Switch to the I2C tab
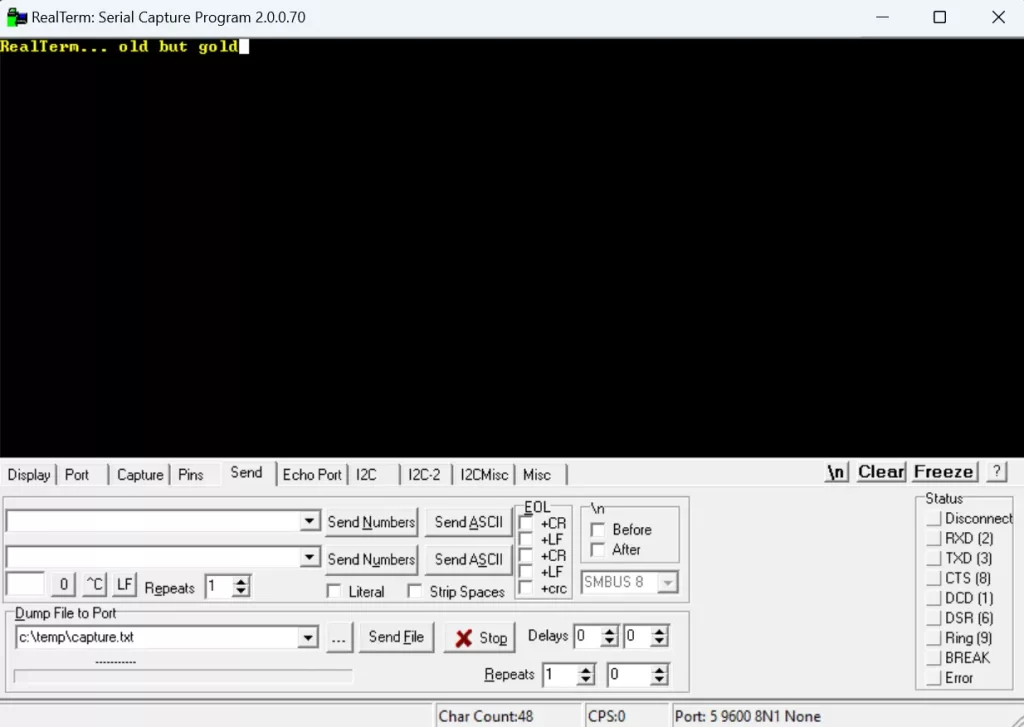Screen dimensions: 1024x727 pos(366,475)
